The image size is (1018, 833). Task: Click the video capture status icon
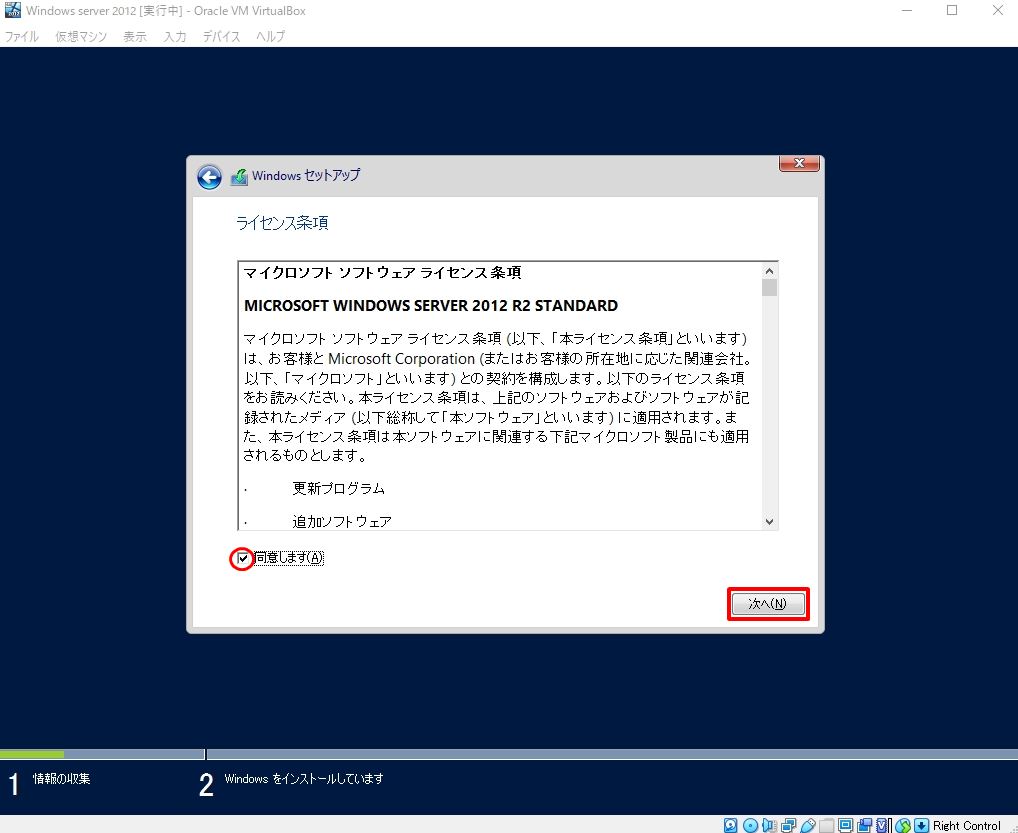[864, 825]
